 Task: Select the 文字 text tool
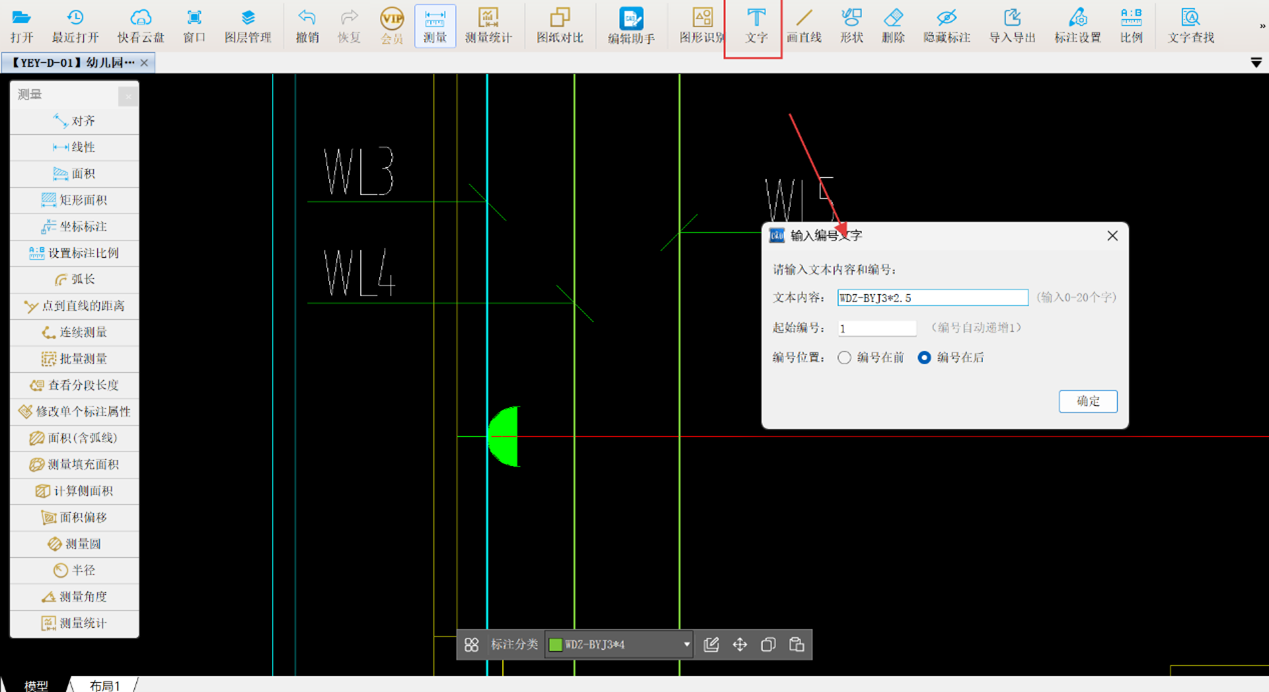point(755,25)
